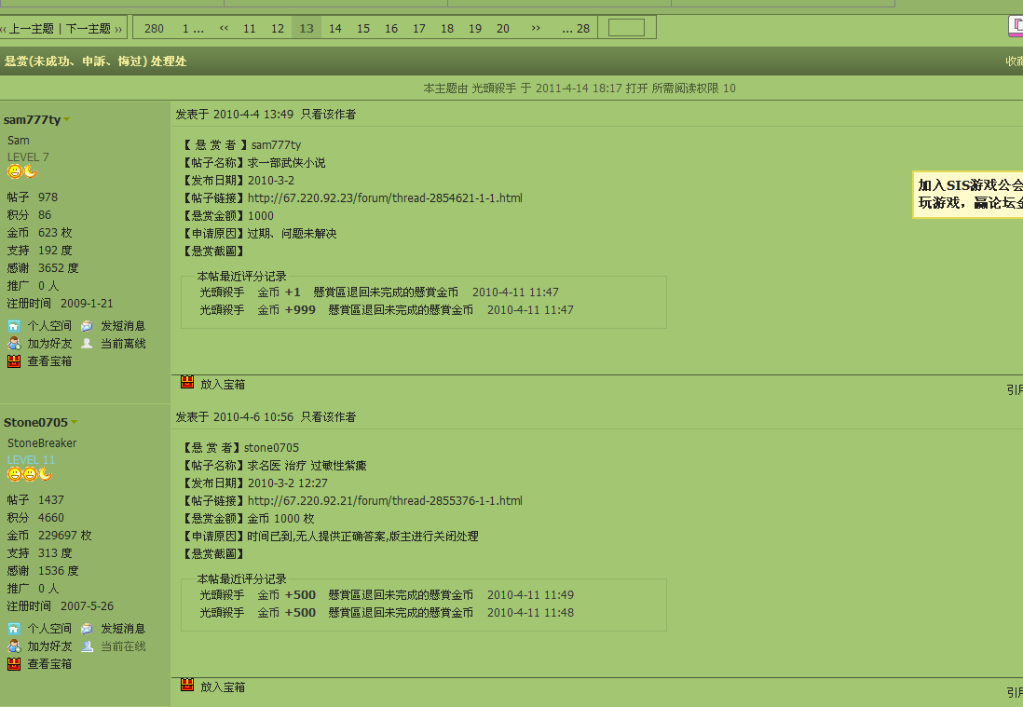Click Stone0705's add friend icon
Screen dimensions: 1023x707
coord(14,646)
